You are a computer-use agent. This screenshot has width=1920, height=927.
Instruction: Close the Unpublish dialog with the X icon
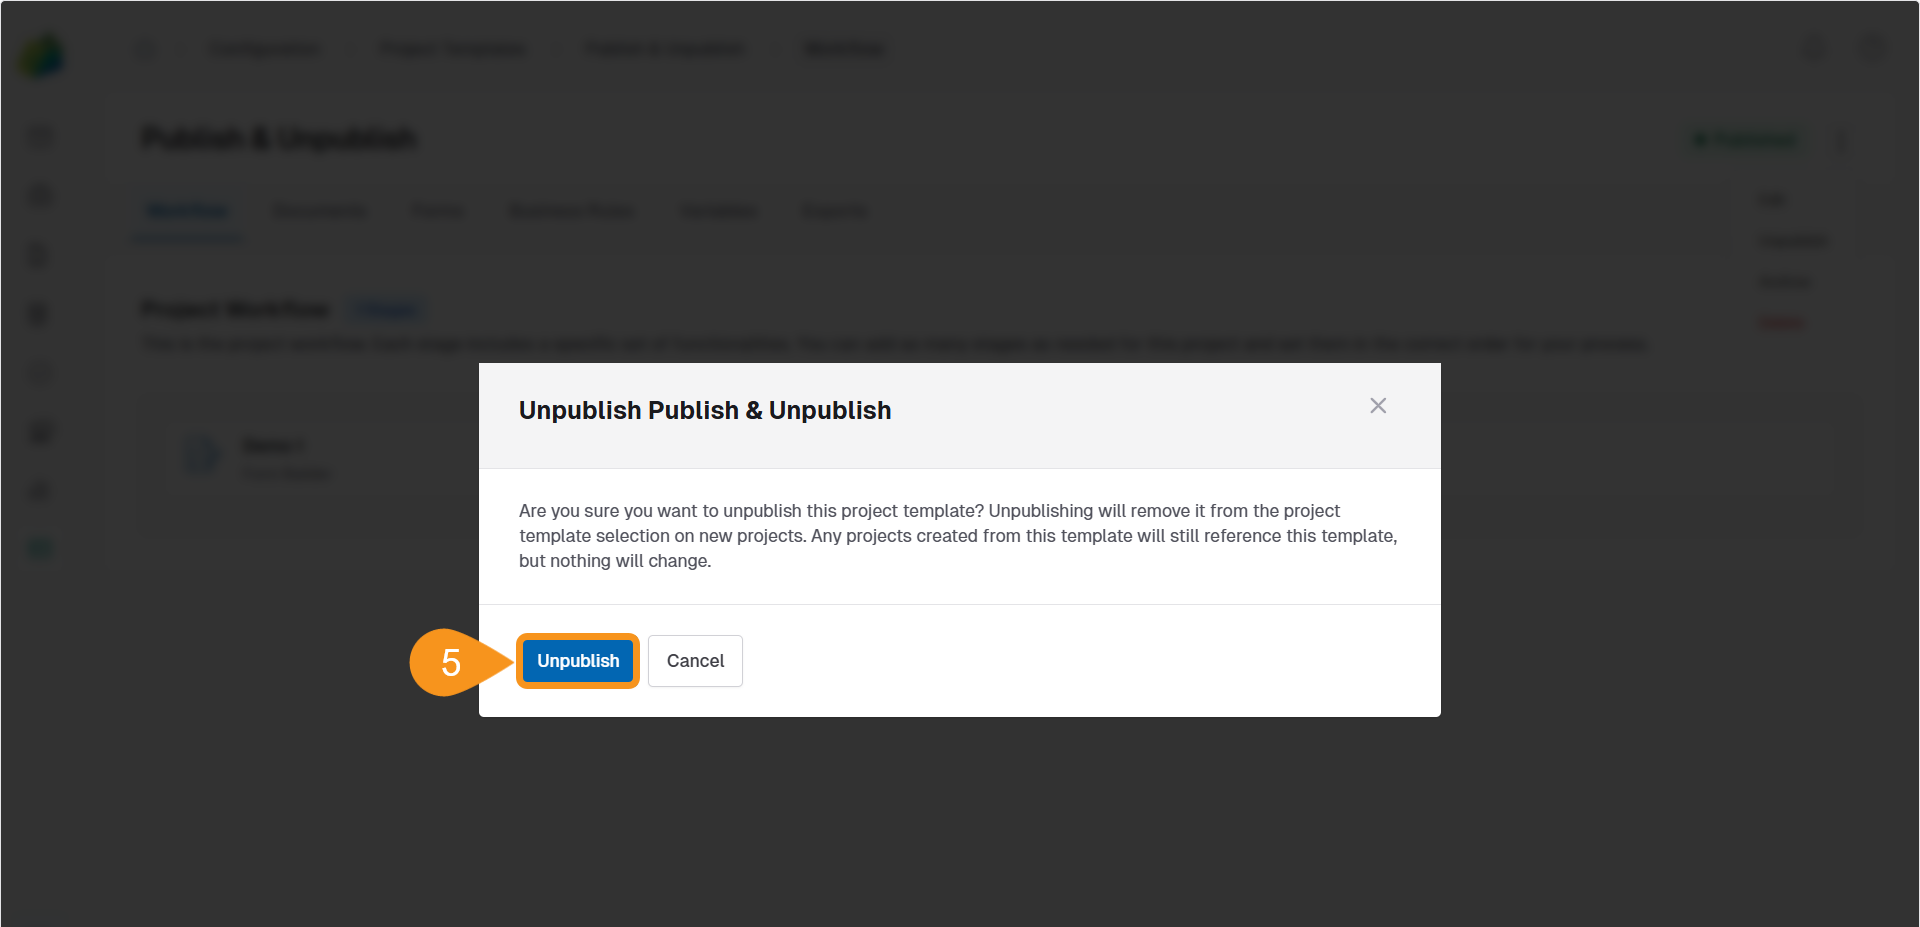click(1378, 406)
